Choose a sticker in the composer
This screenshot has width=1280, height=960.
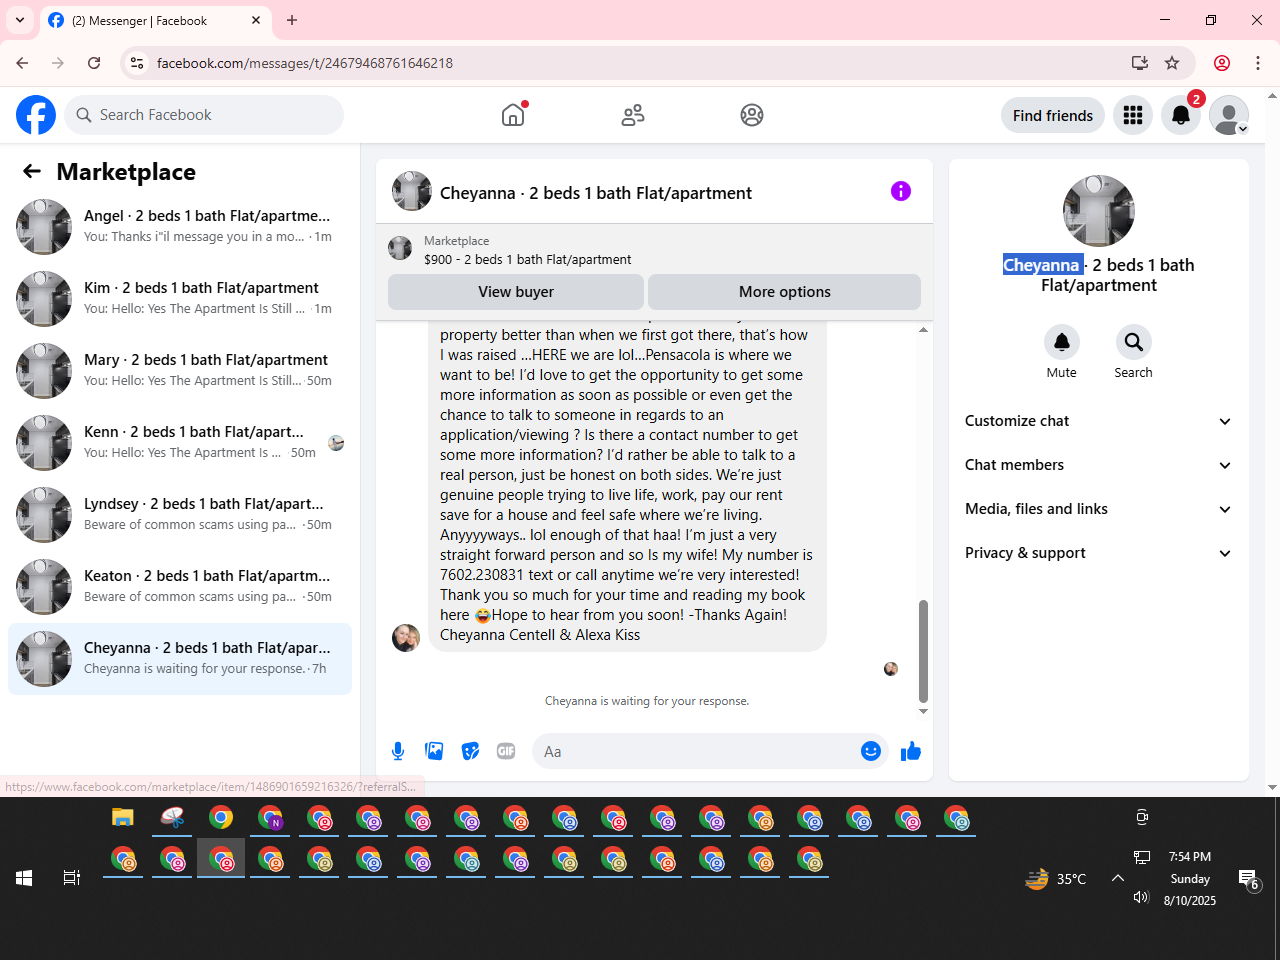470,751
